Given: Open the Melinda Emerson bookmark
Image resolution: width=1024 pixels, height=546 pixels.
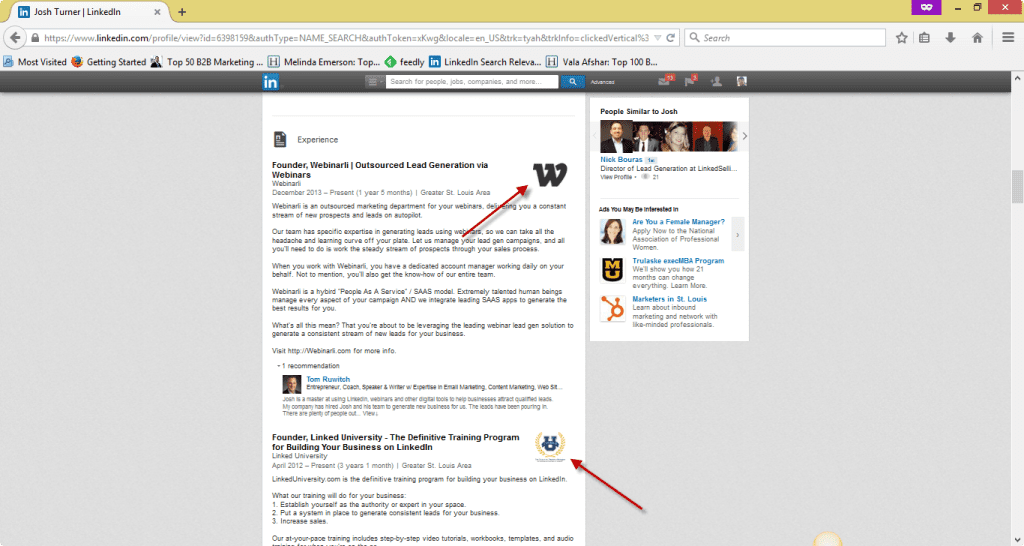Looking at the screenshot, I should coord(324,62).
